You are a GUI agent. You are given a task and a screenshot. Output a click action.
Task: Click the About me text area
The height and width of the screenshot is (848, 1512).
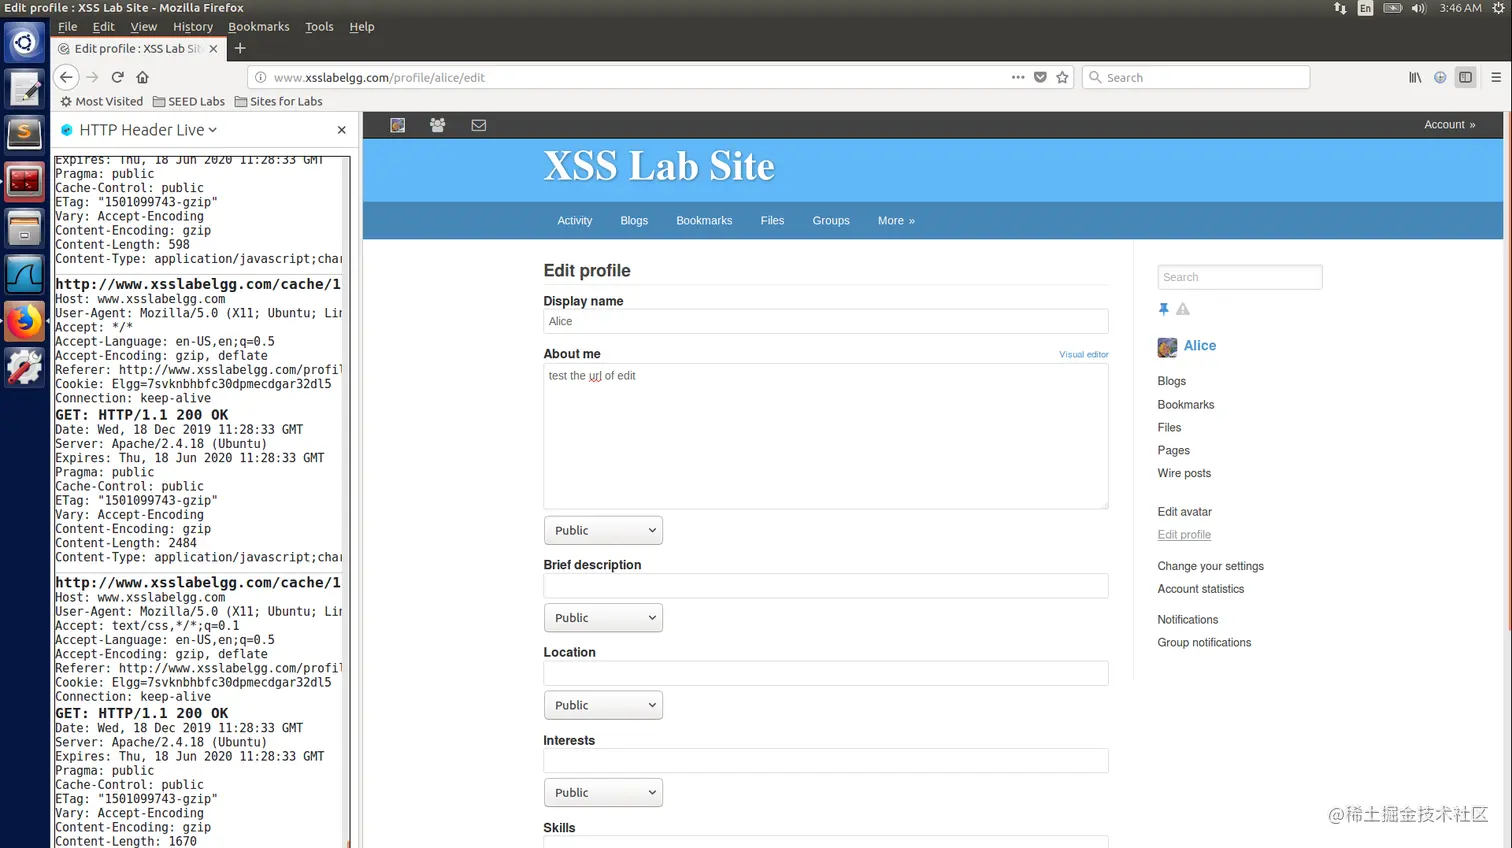(826, 436)
